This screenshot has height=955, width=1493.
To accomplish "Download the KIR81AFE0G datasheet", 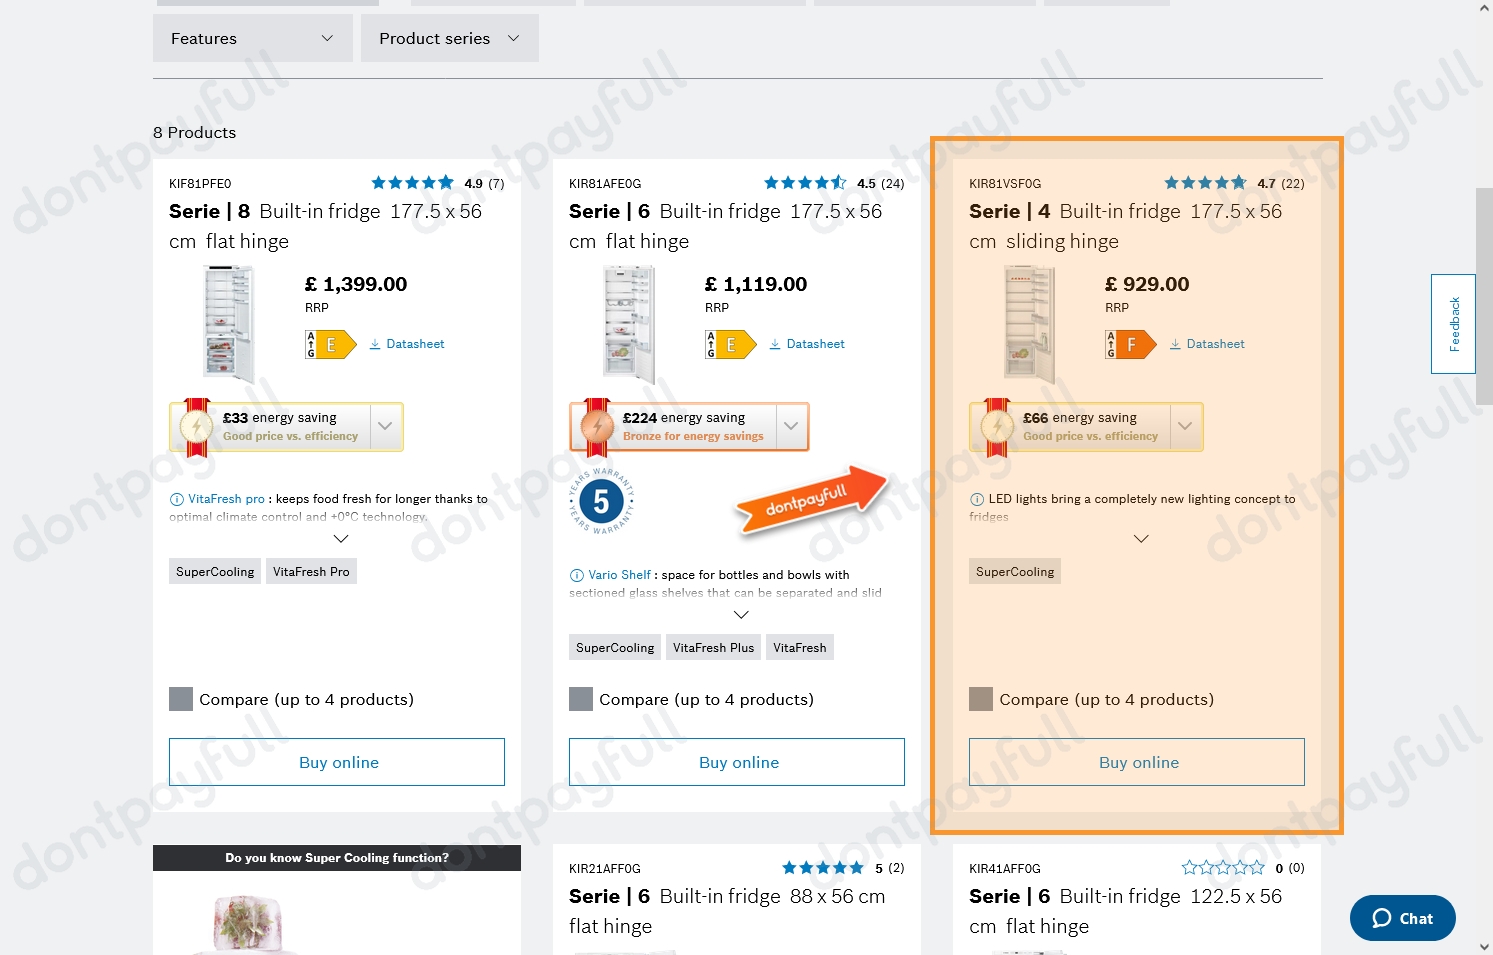I will pyautogui.click(x=807, y=344).
